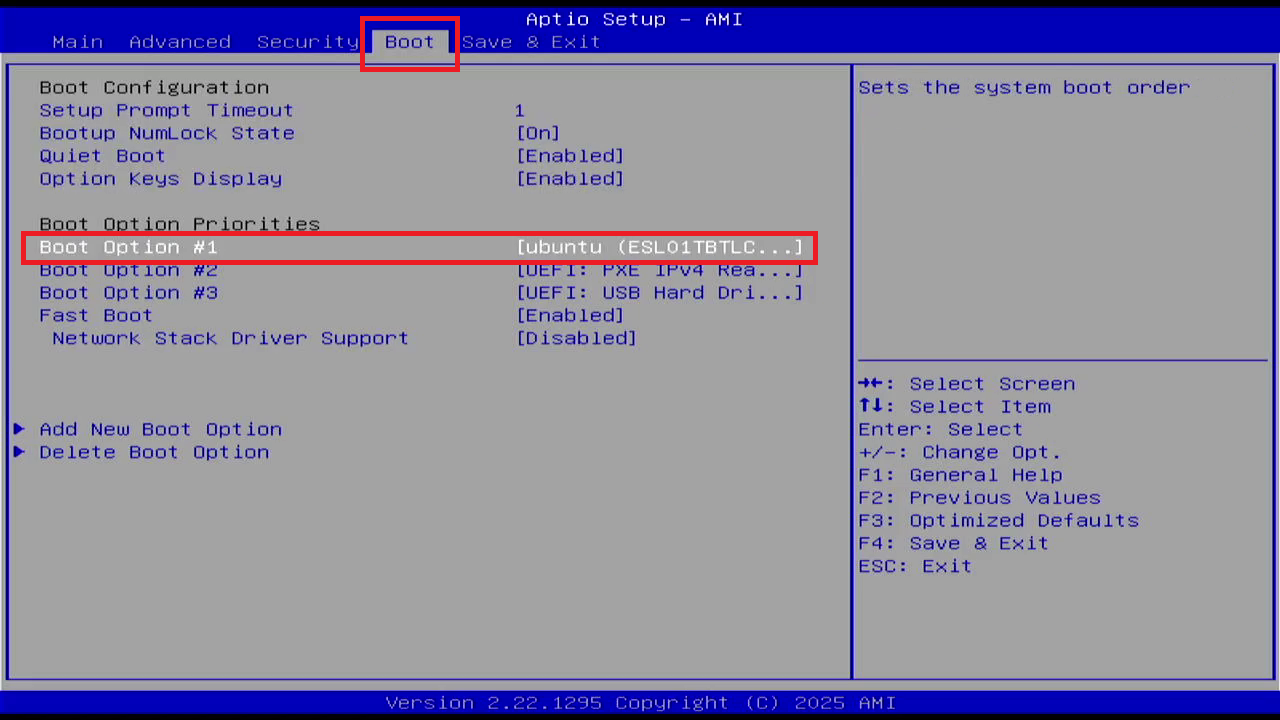The height and width of the screenshot is (720, 1280).
Task: Toggle Option Keys Display value
Action: [570, 179]
